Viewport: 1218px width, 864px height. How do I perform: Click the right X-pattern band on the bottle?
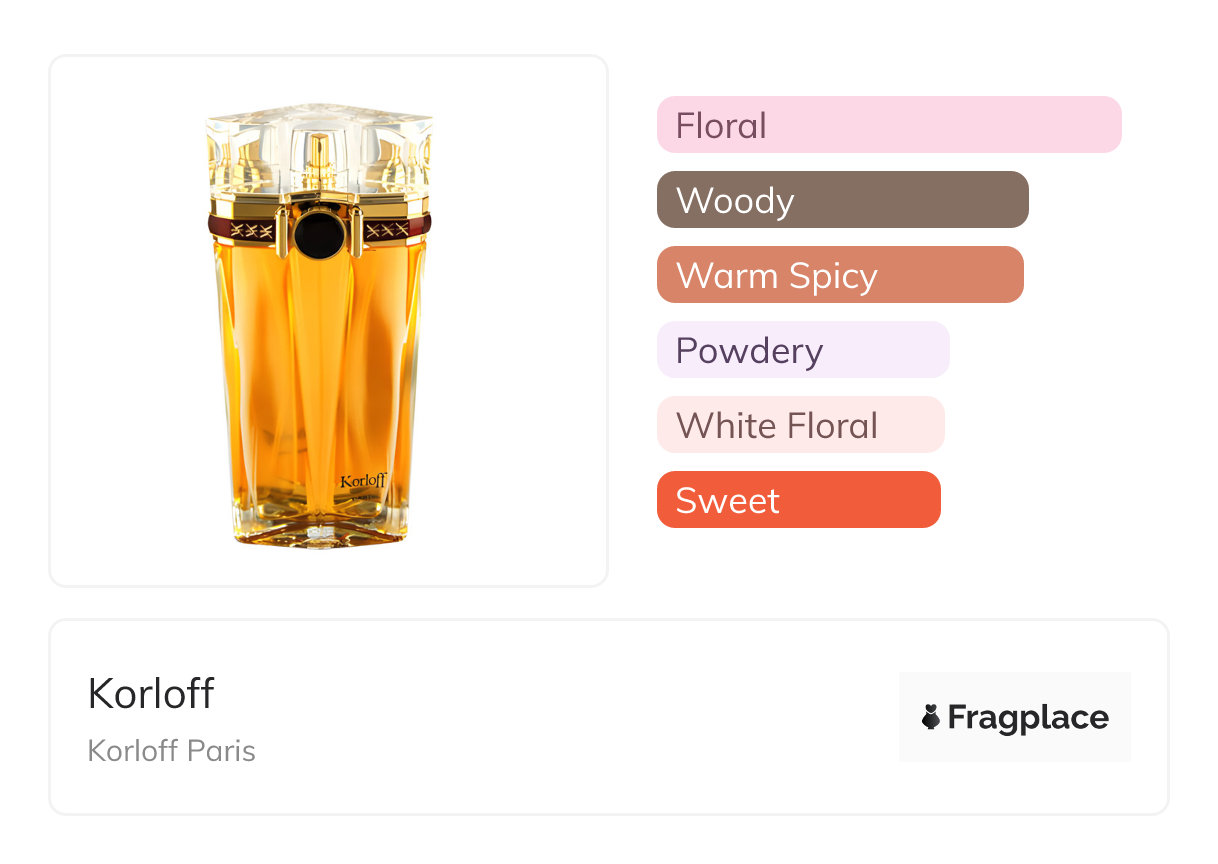click(386, 231)
